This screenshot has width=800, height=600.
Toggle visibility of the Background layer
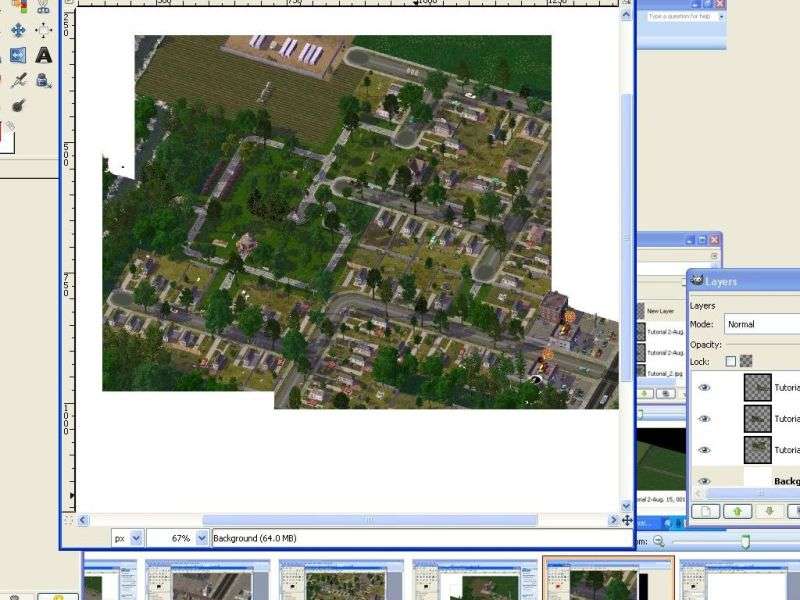click(704, 481)
